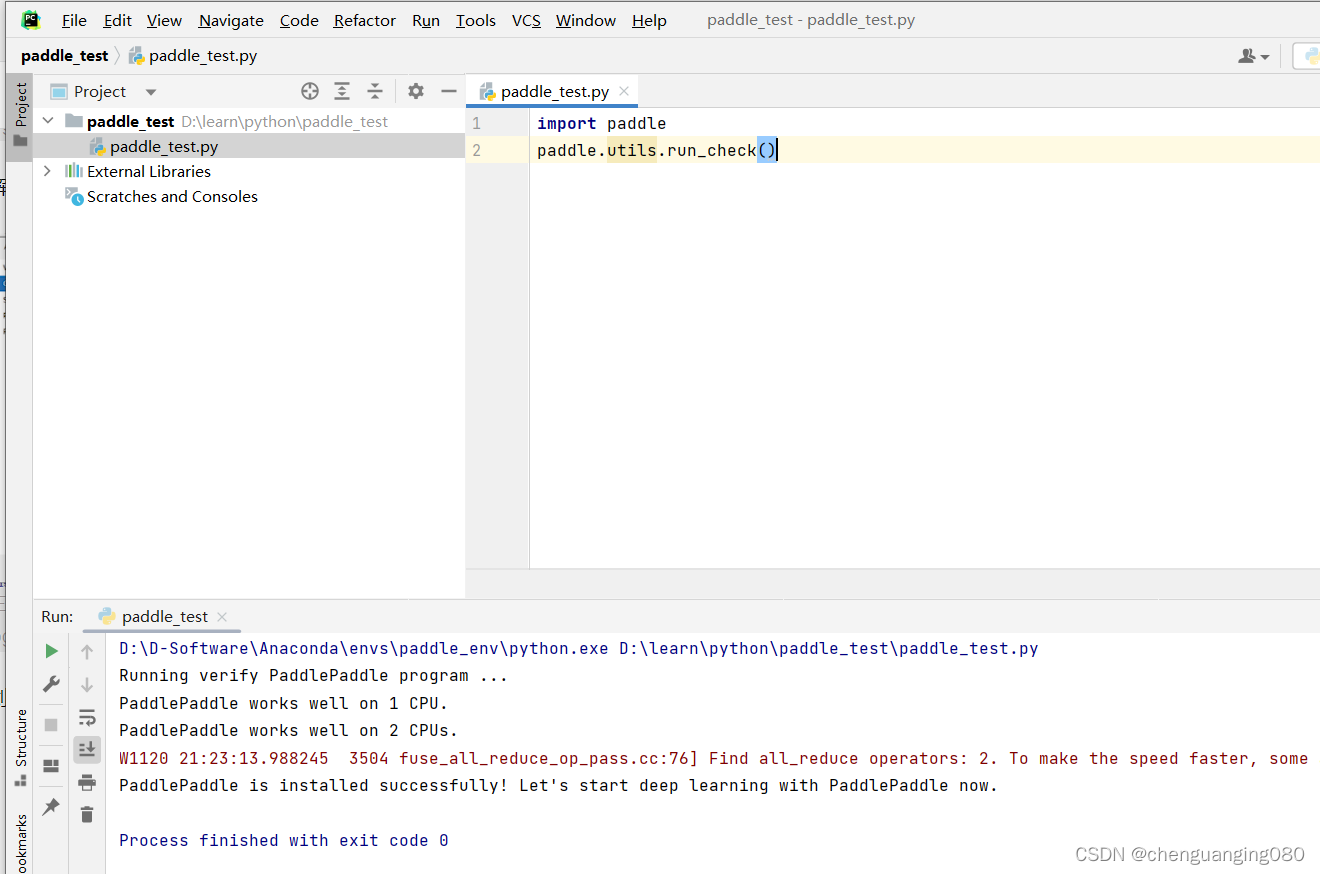Click line number 2 in the gutter
This screenshot has height=874, width=1320.
point(477,151)
